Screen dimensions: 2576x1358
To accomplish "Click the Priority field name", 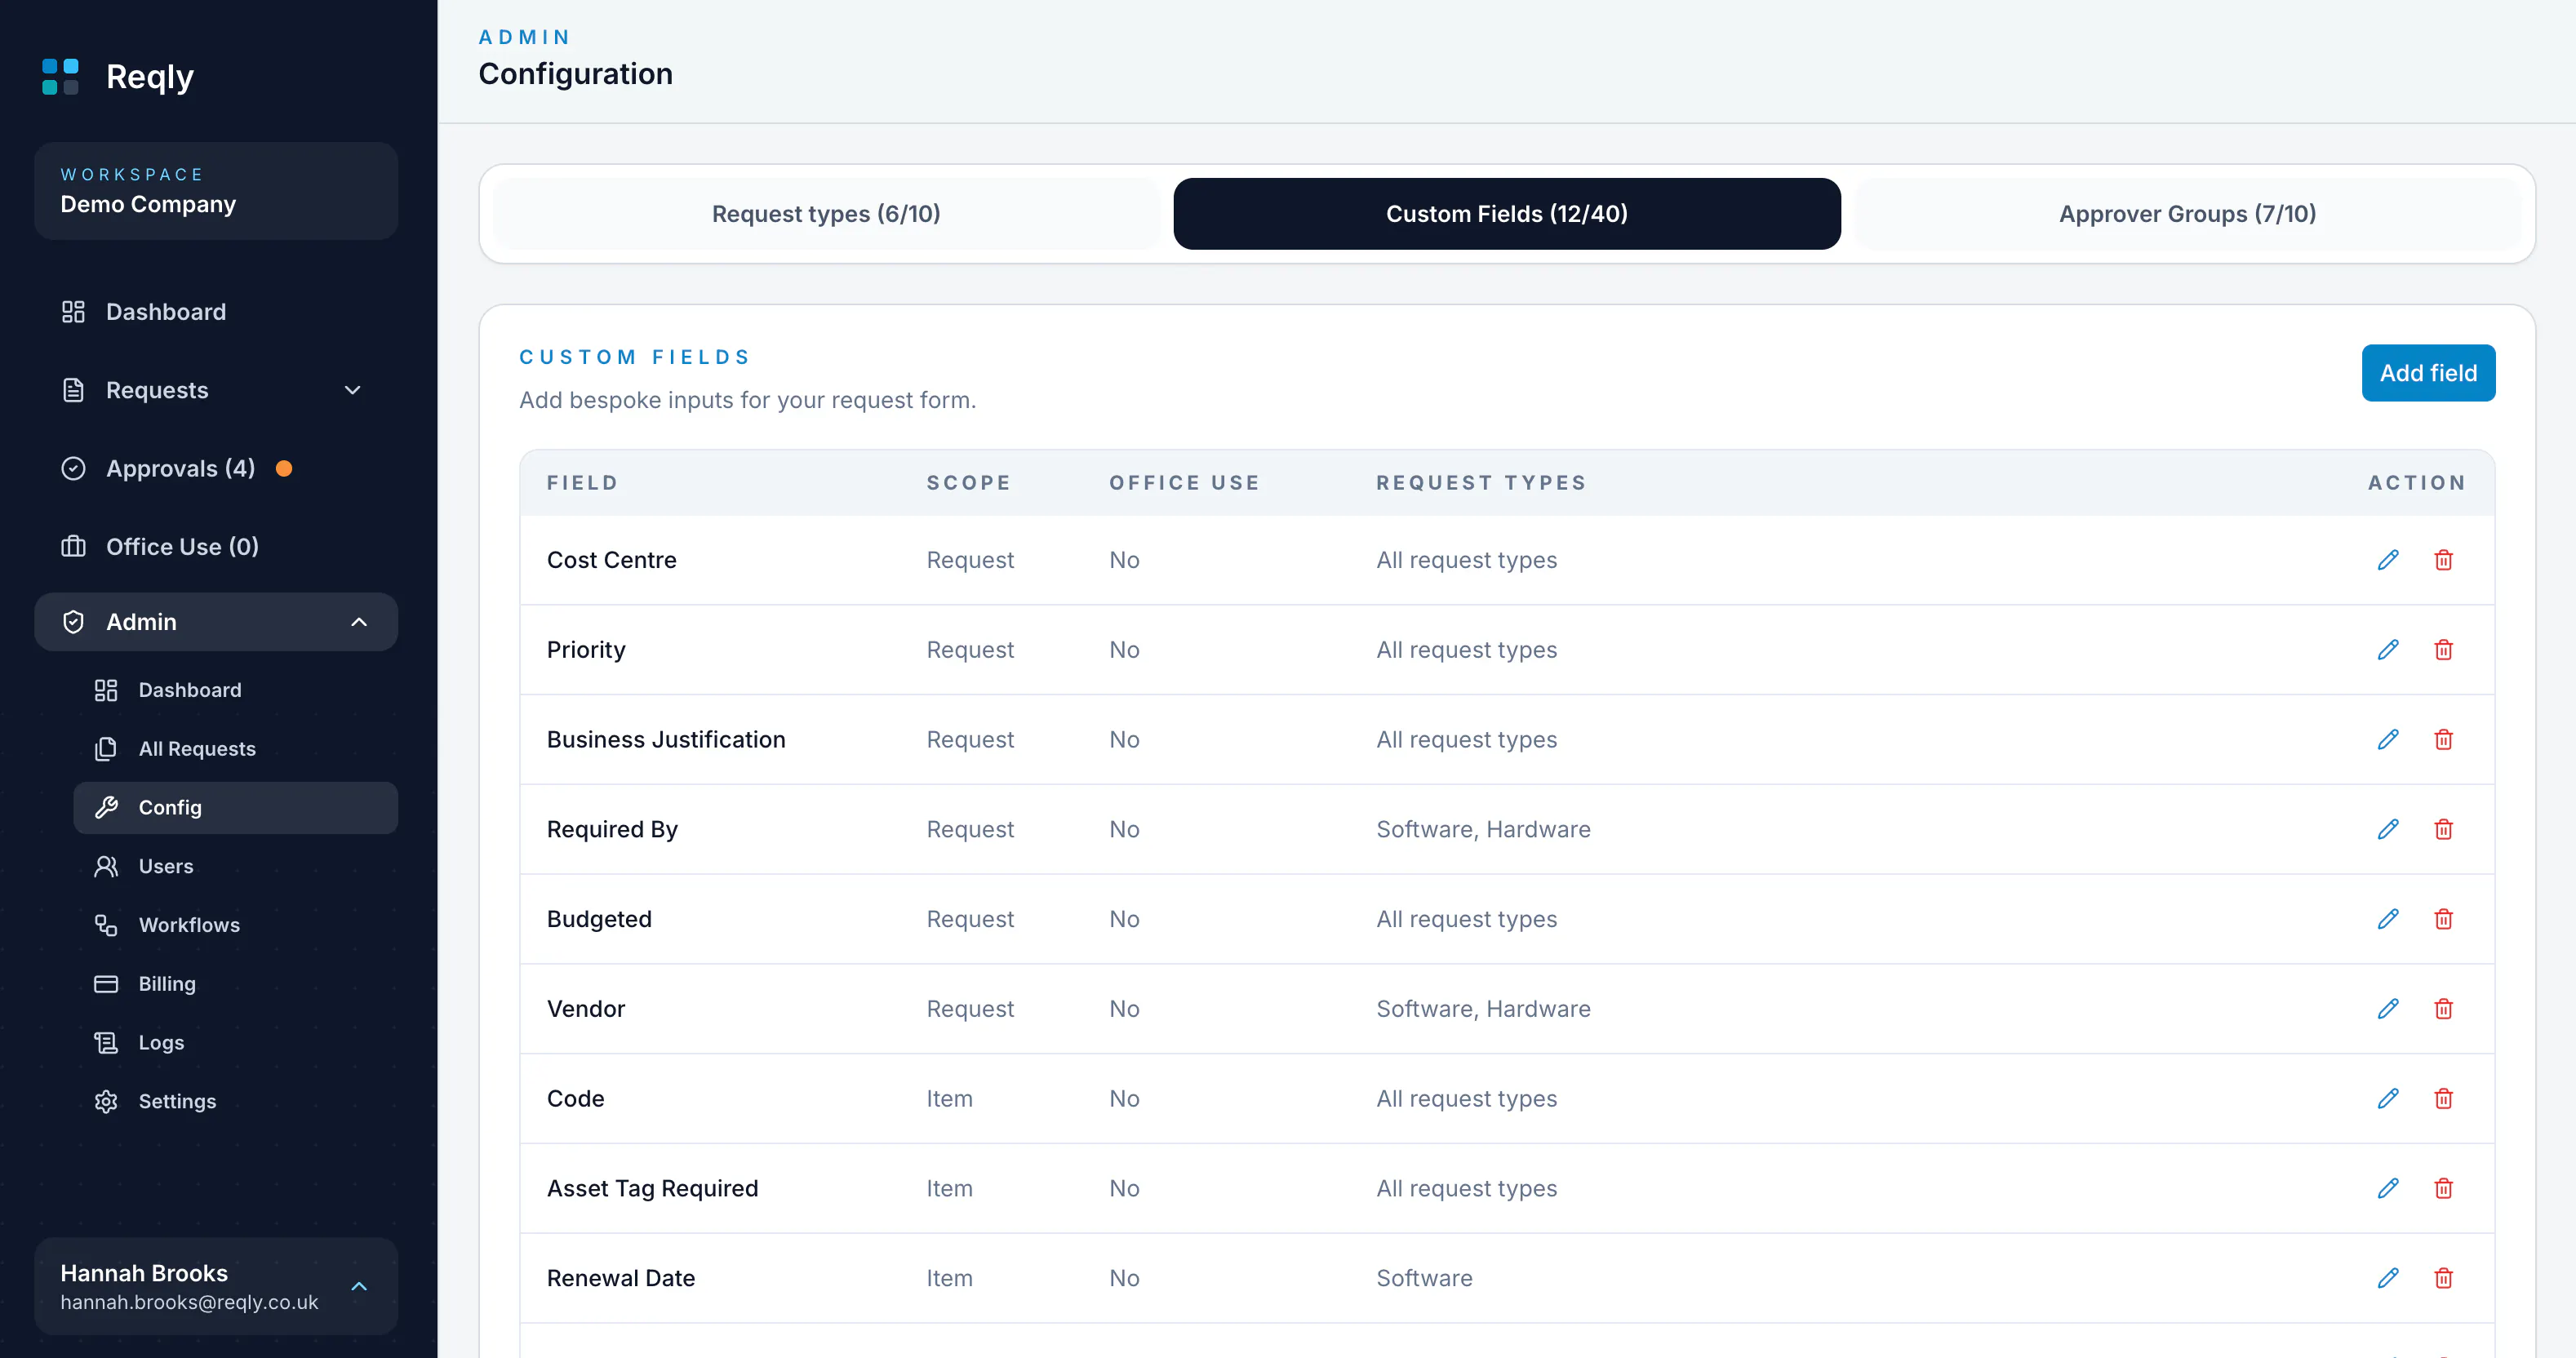I will tap(586, 650).
